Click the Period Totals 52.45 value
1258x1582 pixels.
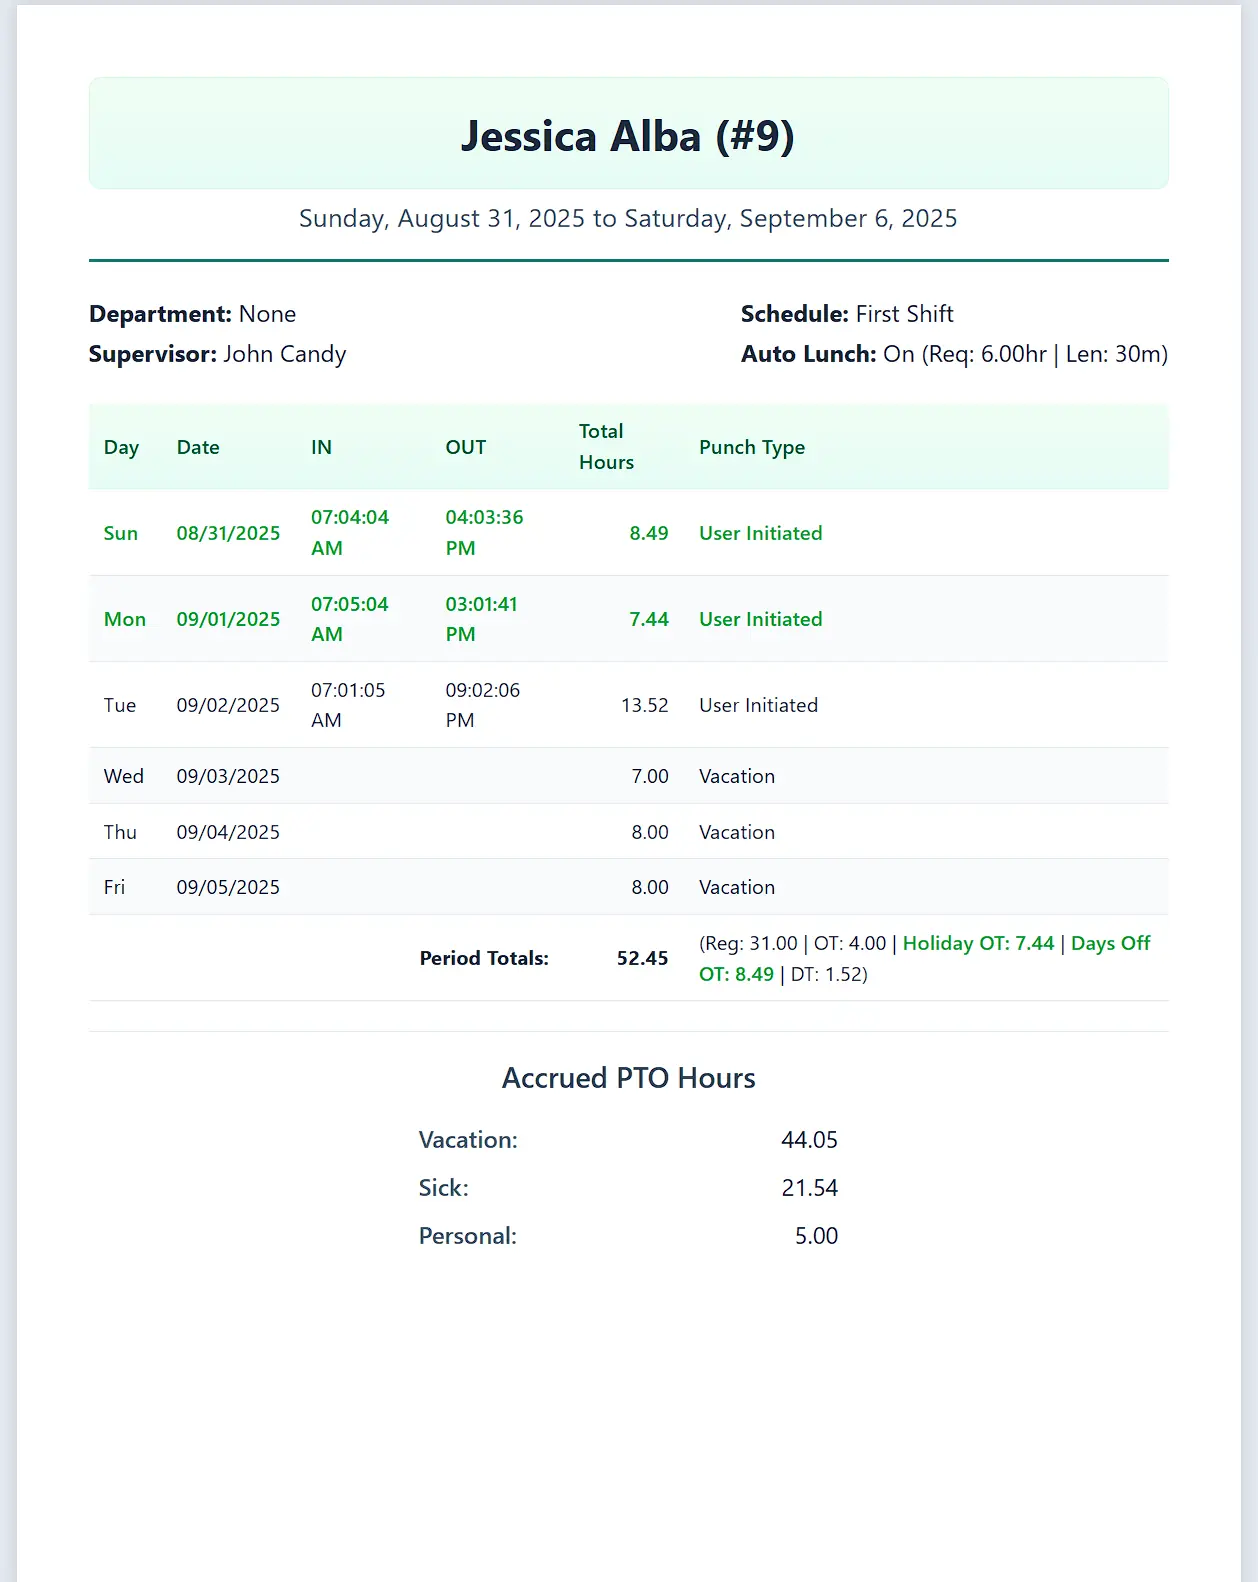(x=642, y=958)
